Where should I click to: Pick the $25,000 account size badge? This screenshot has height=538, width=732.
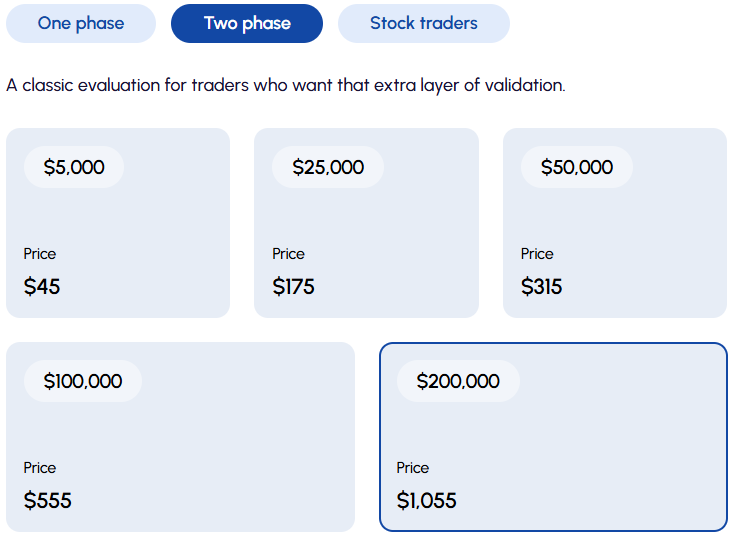tap(328, 167)
